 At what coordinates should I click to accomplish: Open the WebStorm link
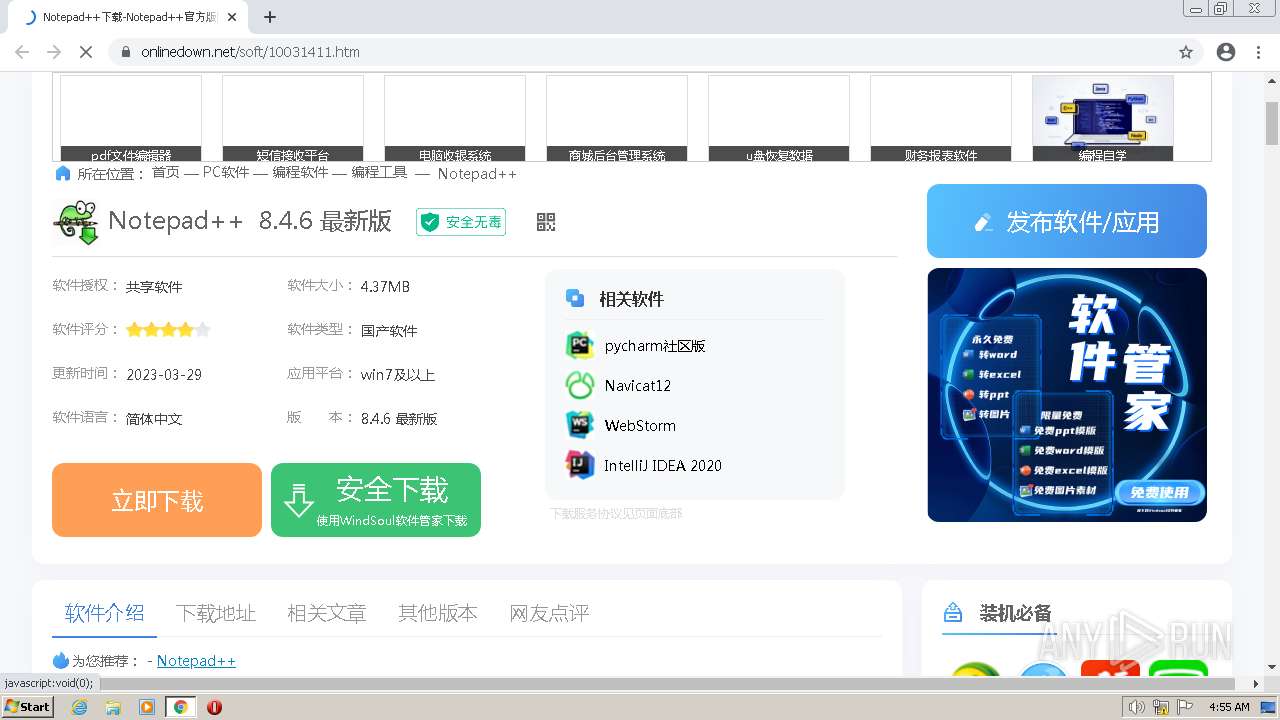[640, 425]
